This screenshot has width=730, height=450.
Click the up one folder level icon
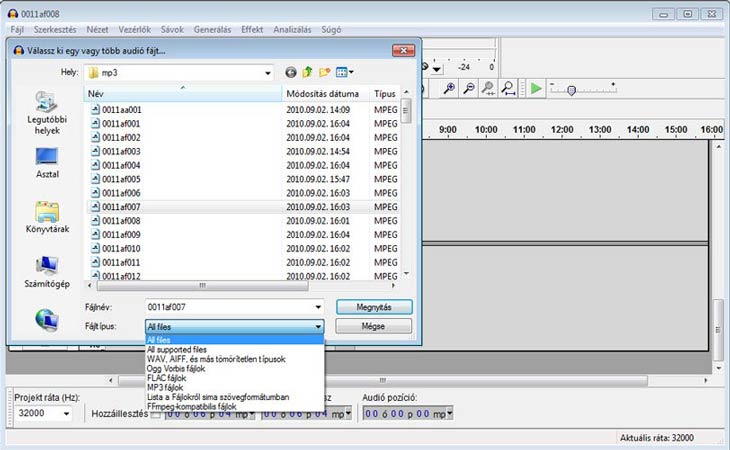[x=308, y=73]
